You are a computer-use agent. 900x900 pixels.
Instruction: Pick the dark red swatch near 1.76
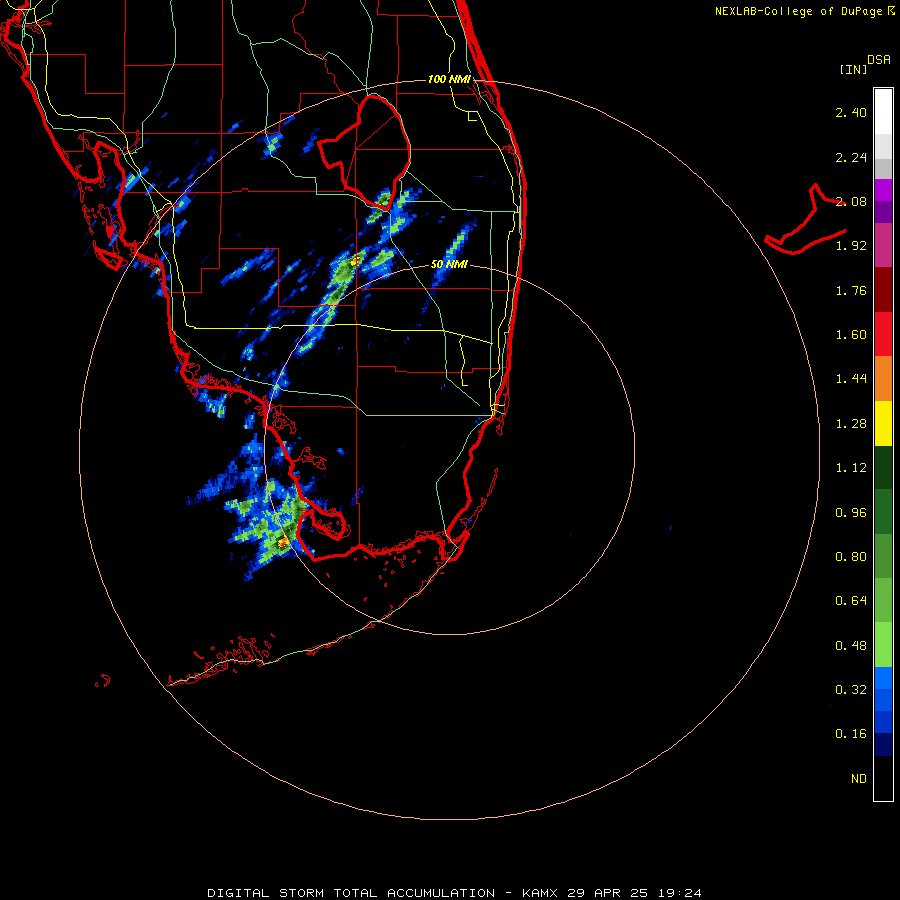(x=883, y=290)
